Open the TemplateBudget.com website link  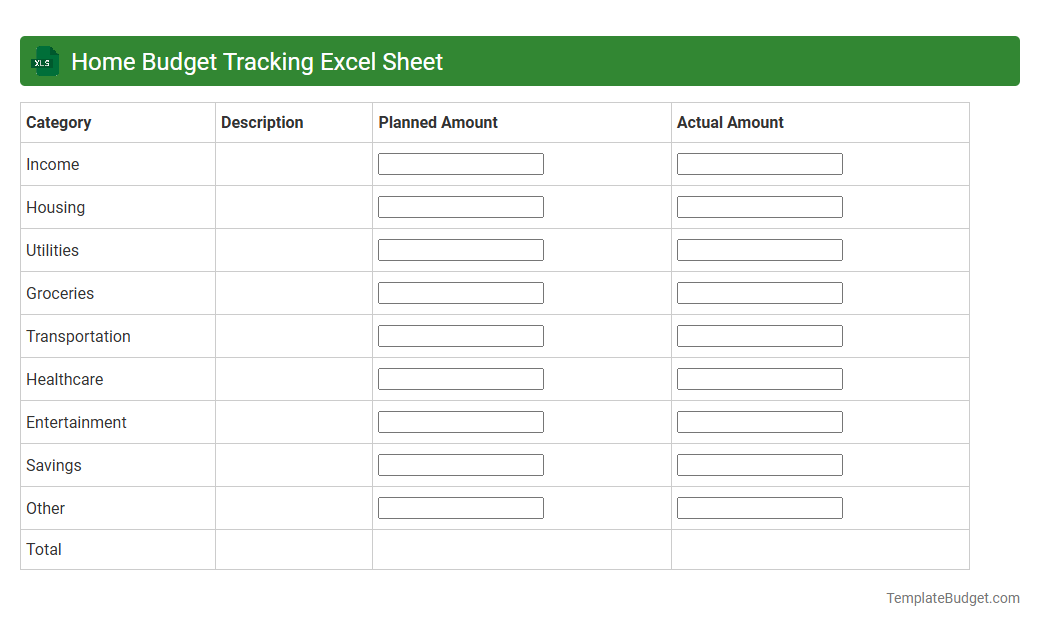(951, 598)
